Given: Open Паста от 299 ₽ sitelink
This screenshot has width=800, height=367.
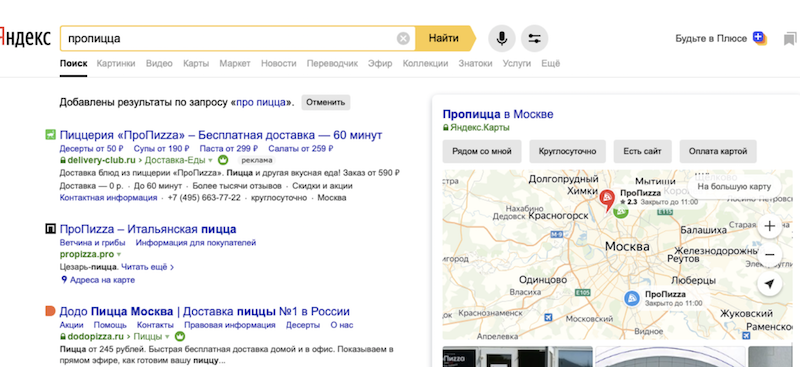Looking at the screenshot, I should (x=229, y=149).
